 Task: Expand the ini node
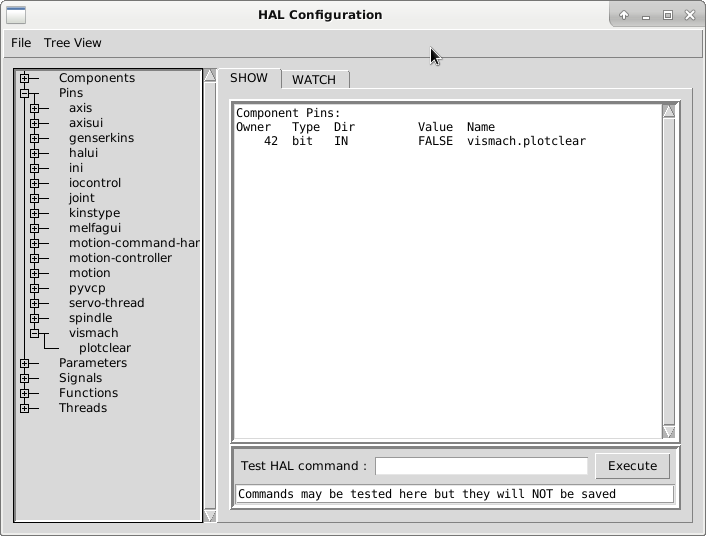pos(35,168)
